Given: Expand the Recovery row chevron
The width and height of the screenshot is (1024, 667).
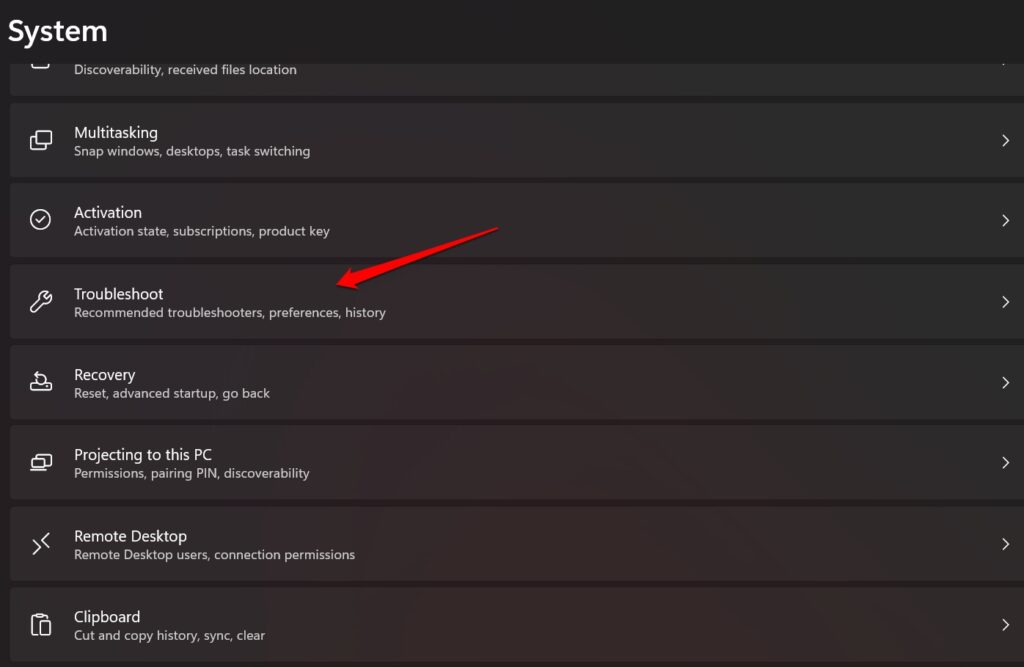Looking at the screenshot, I should click(x=1006, y=382).
